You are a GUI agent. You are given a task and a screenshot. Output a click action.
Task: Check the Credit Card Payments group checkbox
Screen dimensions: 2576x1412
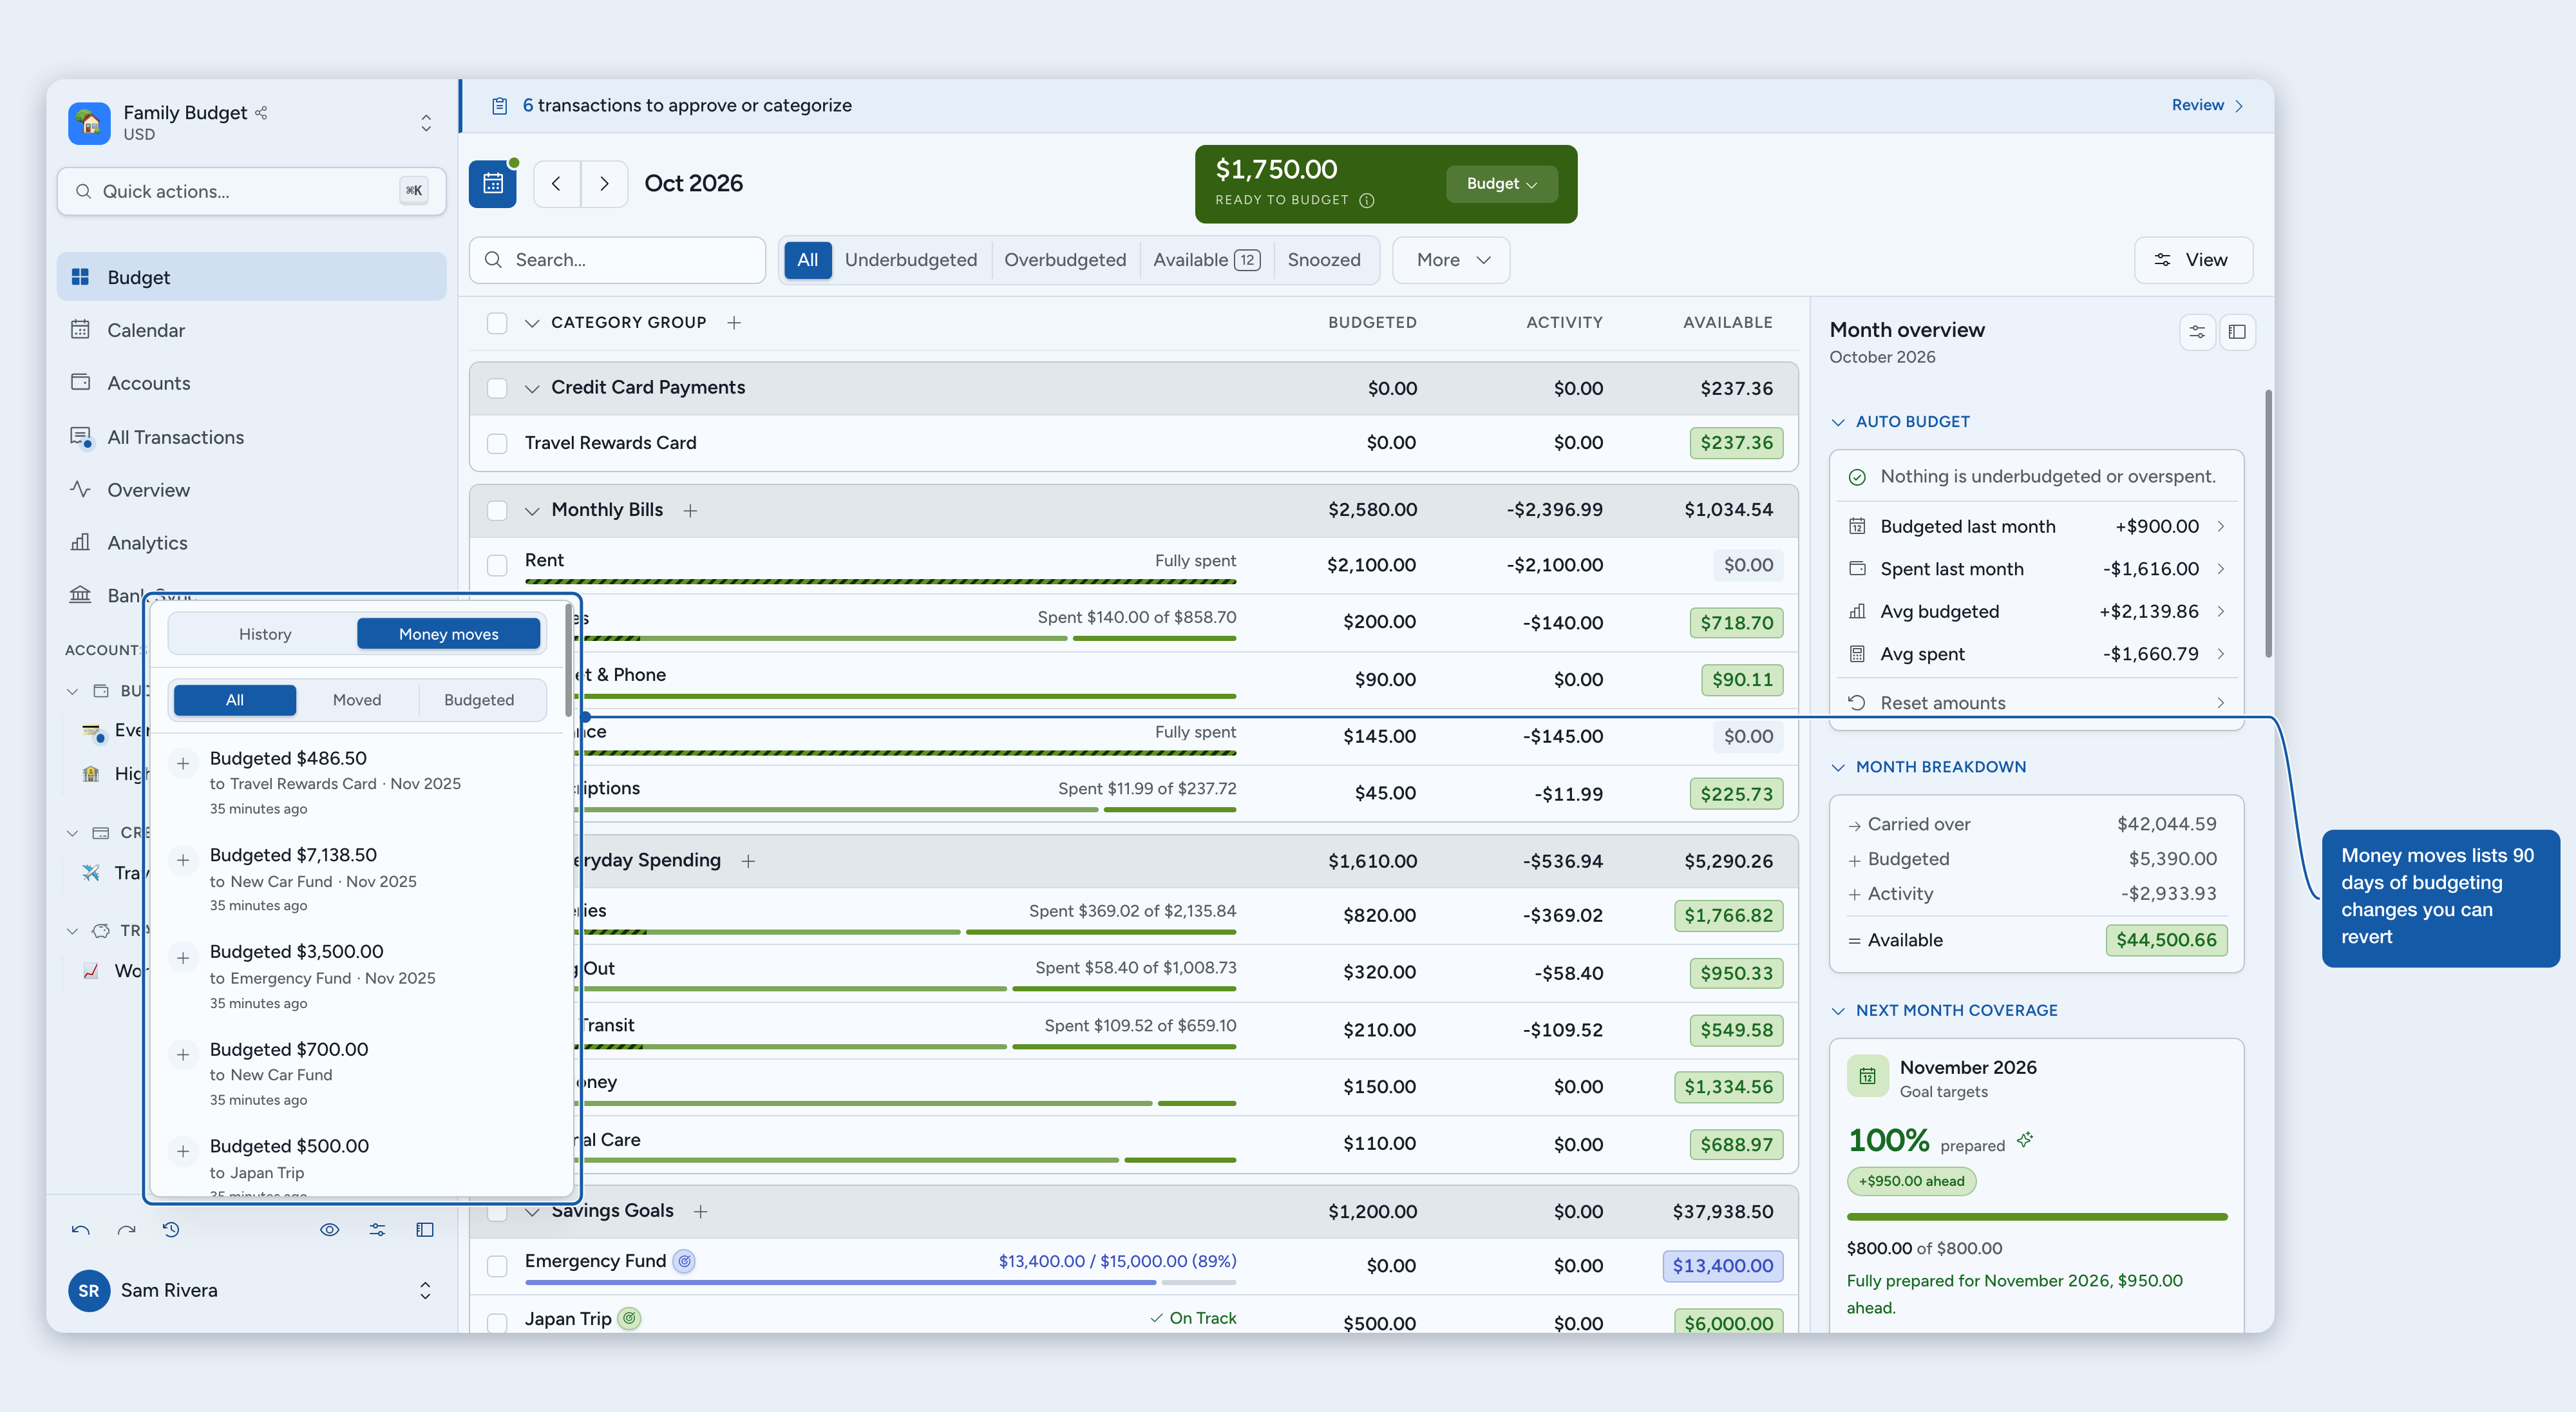coord(497,389)
